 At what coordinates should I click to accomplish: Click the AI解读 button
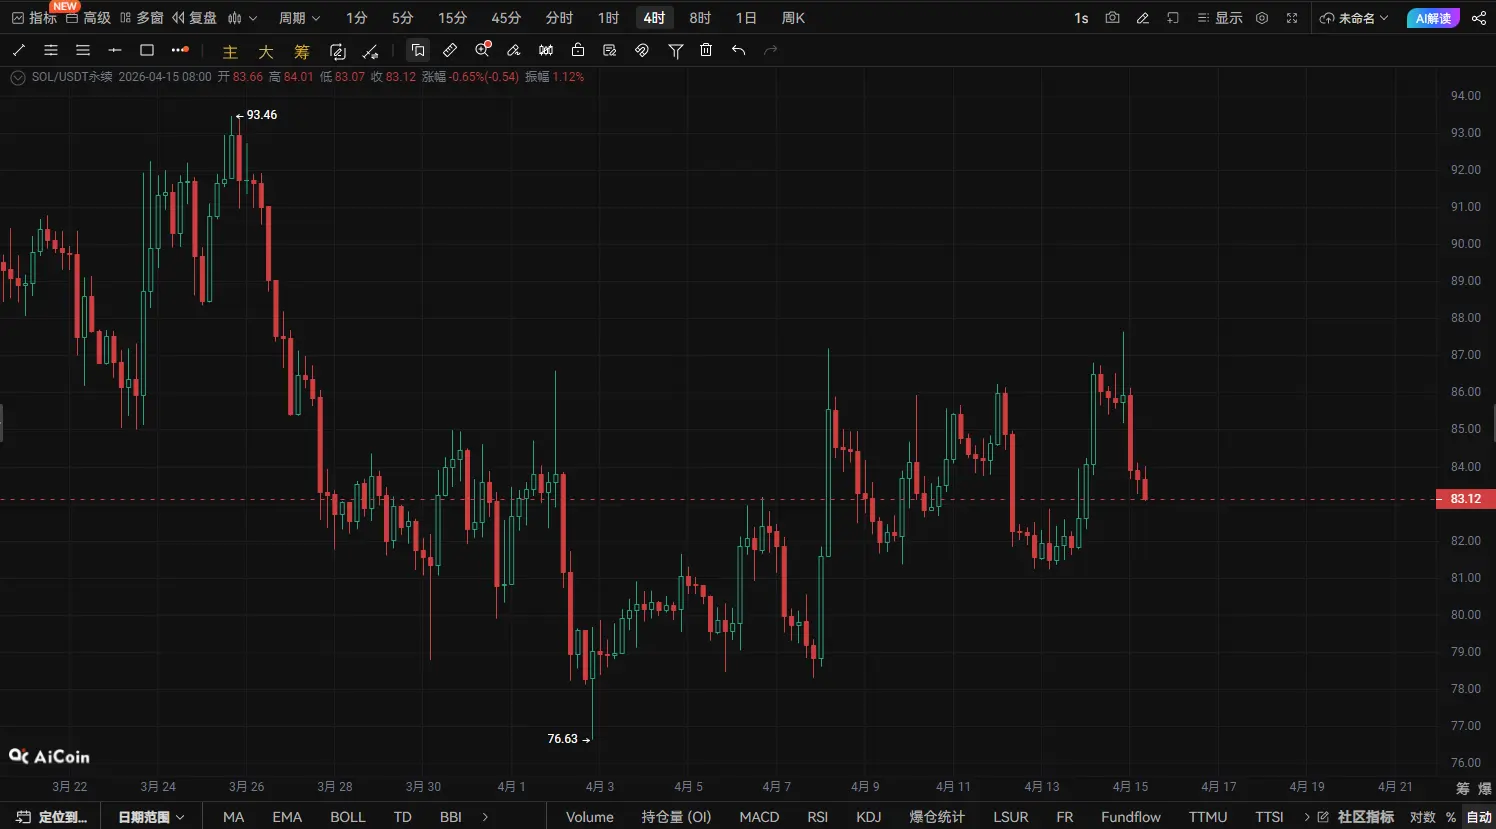[1432, 18]
